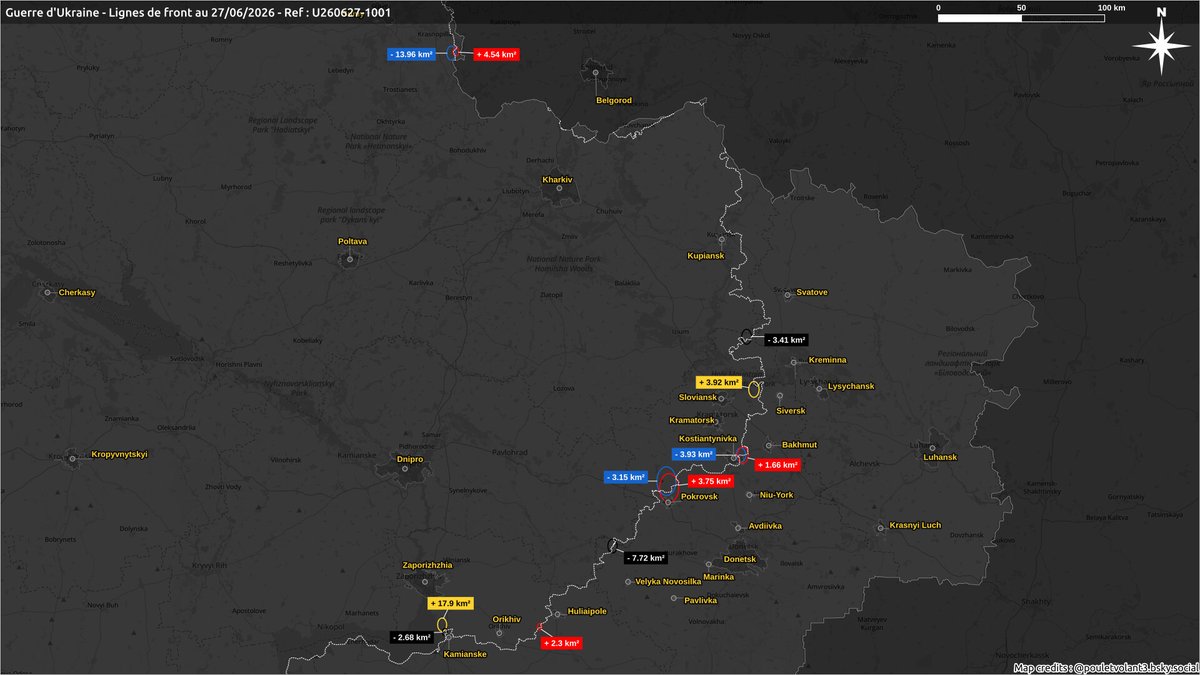
Task: Click the '100 km' scale label
Action: pyautogui.click(x=1111, y=7)
